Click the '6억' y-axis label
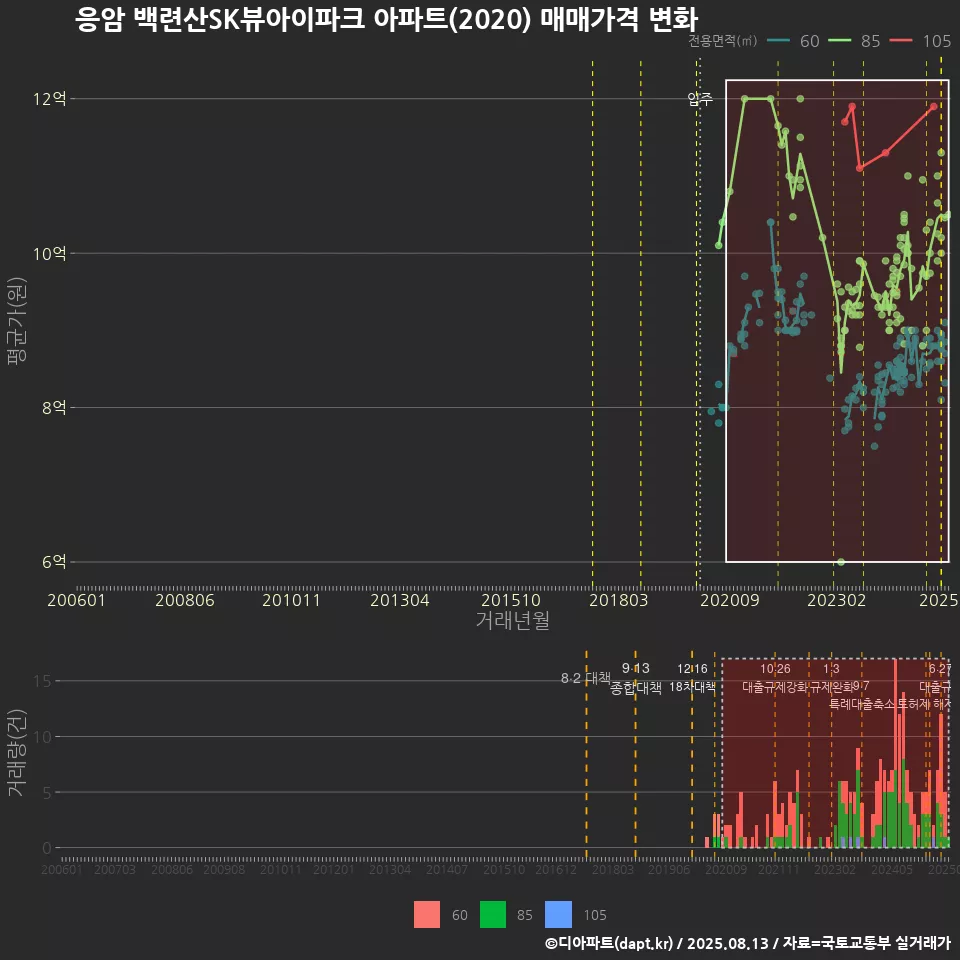The width and height of the screenshot is (960, 960). (x=54, y=562)
